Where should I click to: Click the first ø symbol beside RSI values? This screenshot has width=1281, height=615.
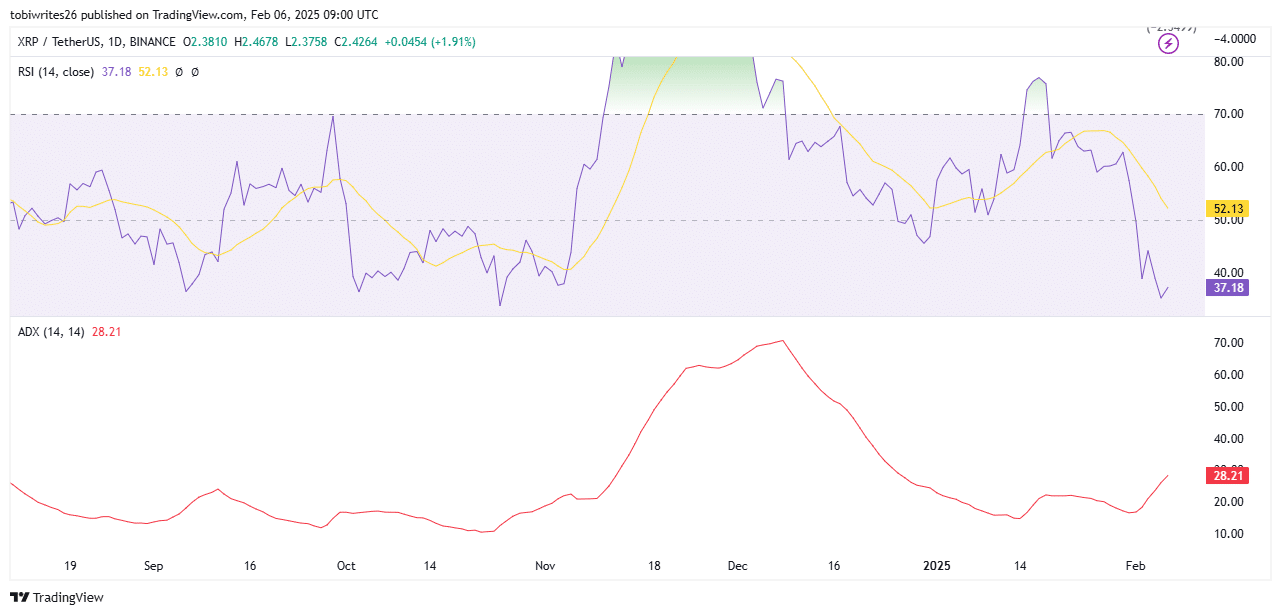tap(178, 72)
